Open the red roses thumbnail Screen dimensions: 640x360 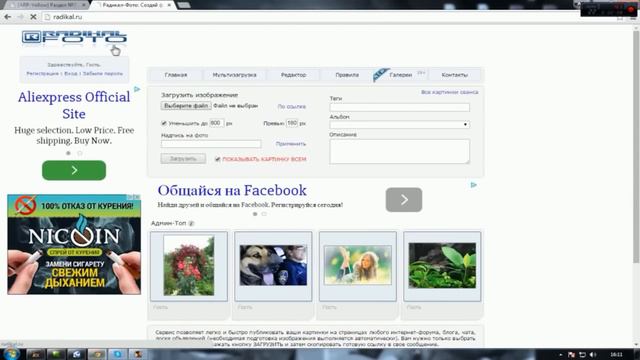point(189,266)
